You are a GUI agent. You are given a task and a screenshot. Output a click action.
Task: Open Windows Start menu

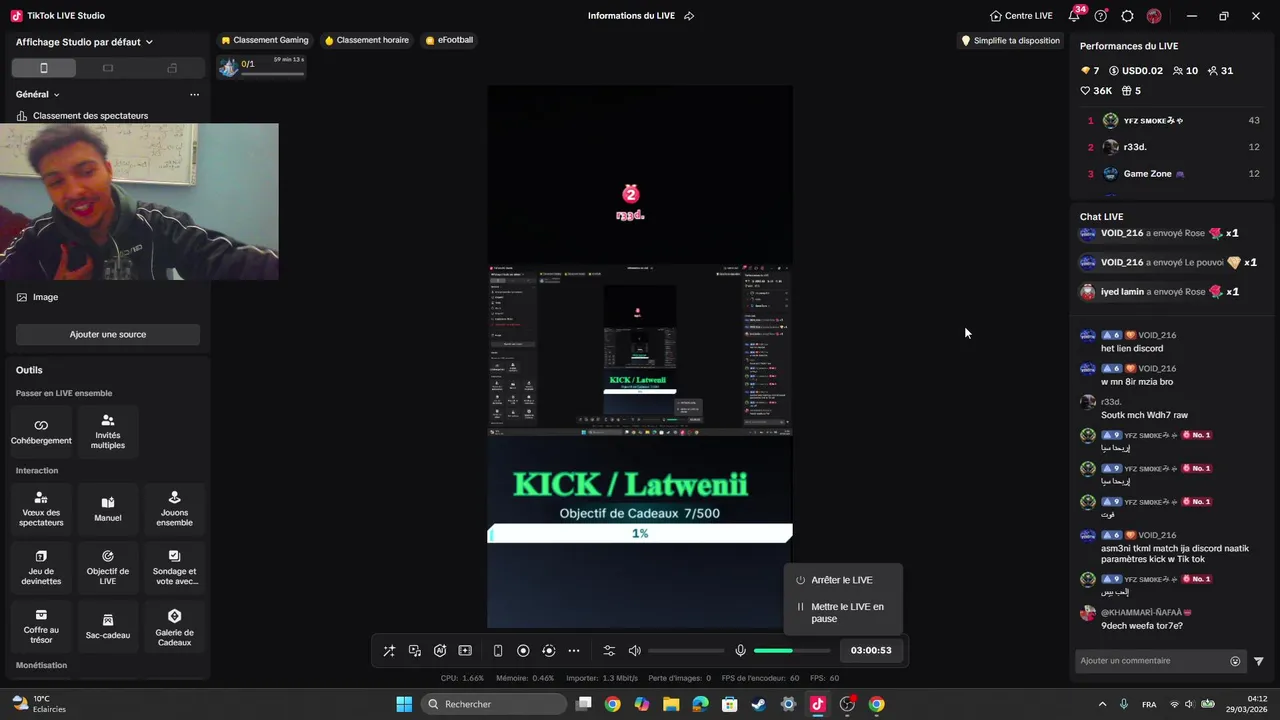[x=404, y=704]
